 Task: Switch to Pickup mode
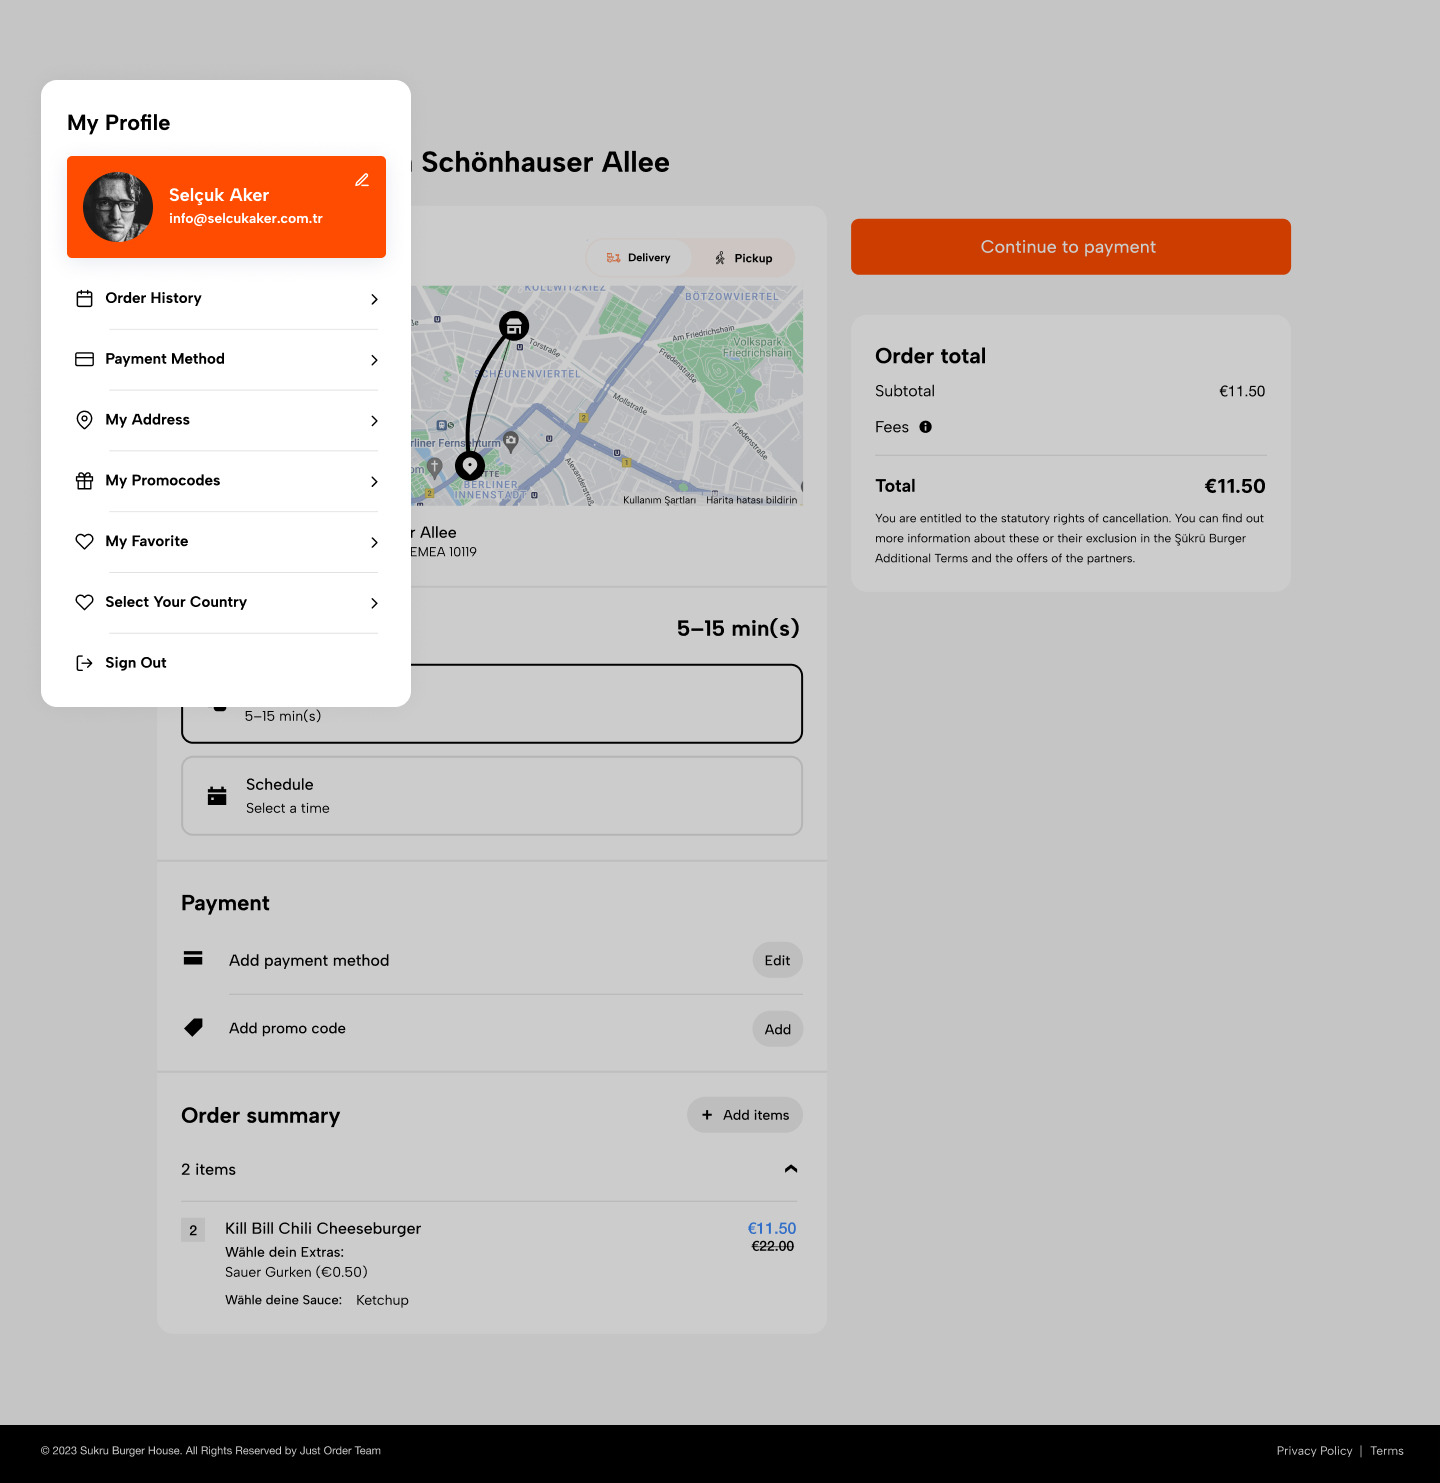[744, 258]
